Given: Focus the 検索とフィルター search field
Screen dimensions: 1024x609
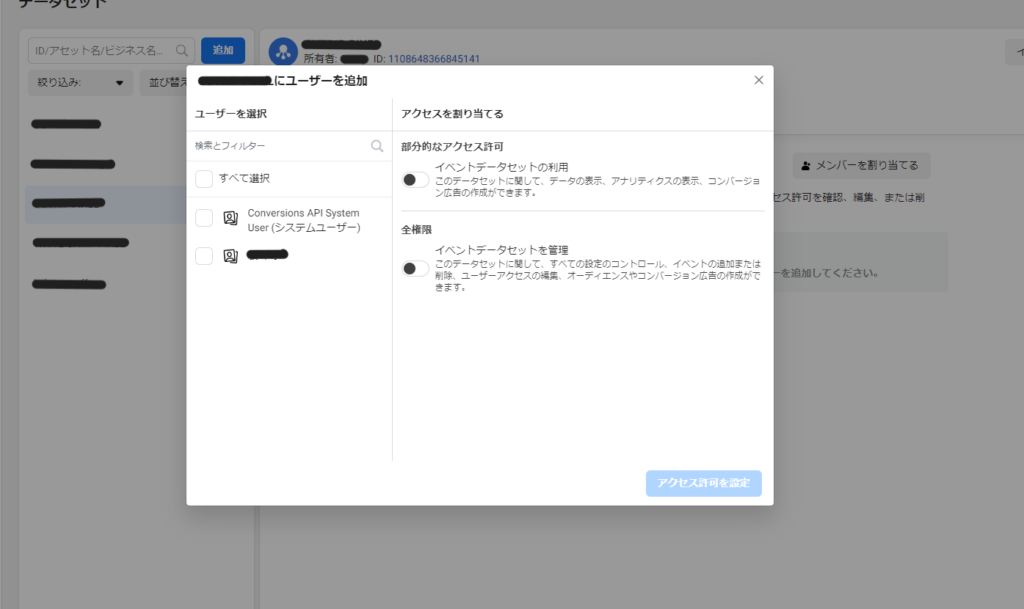Looking at the screenshot, I should click(x=280, y=146).
